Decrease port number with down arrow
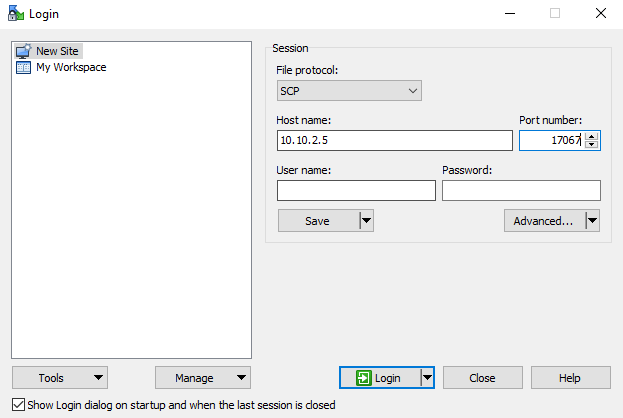623x418 pixels. pyautogui.click(x=592, y=144)
